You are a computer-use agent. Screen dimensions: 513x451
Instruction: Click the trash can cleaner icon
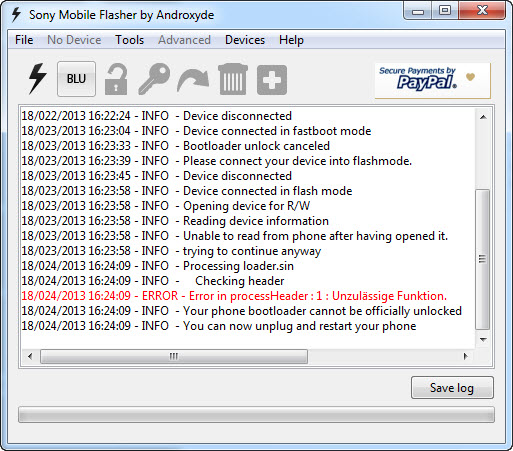pos(233,79)
